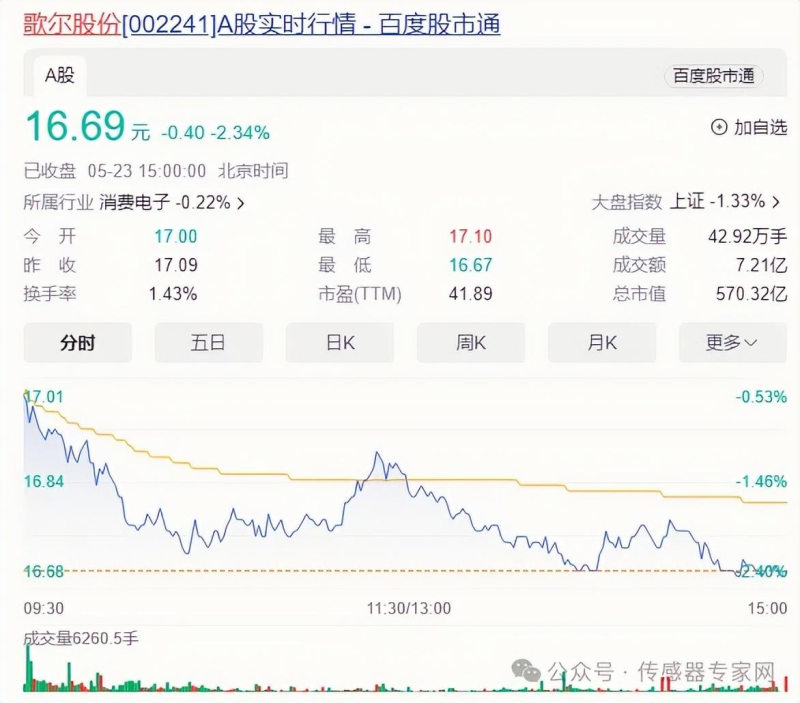The width and height of the screenshot is (800, 703).
Task: Click the price change -0.40 -2.34%
Action: (x=215, y=133)
